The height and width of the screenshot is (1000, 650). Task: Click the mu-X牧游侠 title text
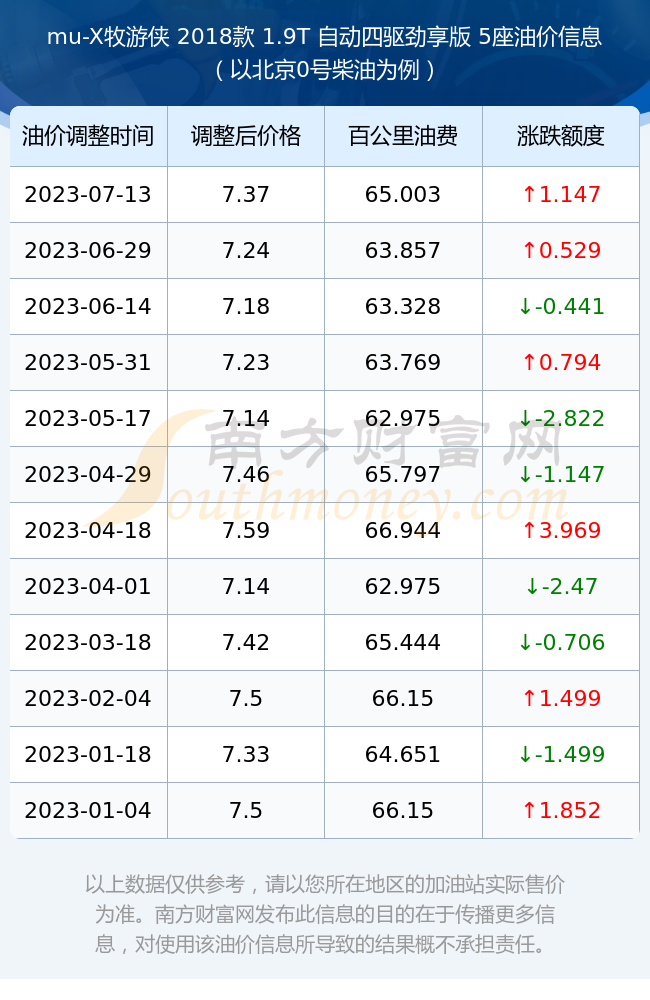tap(108, 36)
